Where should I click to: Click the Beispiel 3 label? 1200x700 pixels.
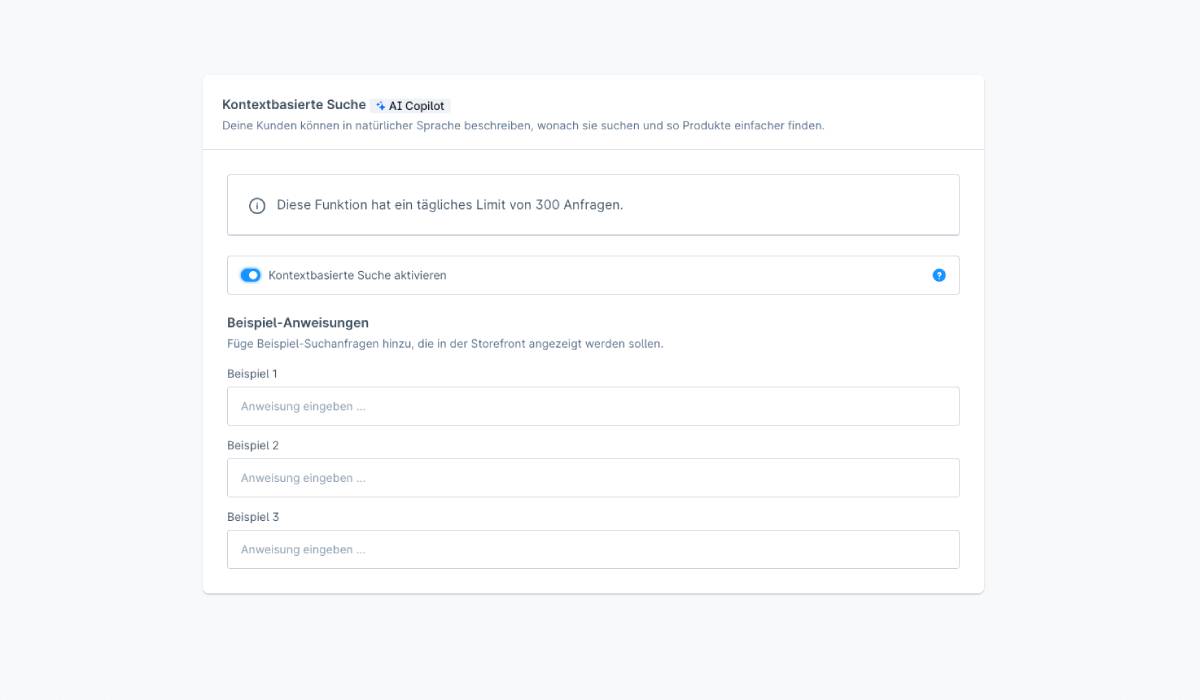click(253, 517)
